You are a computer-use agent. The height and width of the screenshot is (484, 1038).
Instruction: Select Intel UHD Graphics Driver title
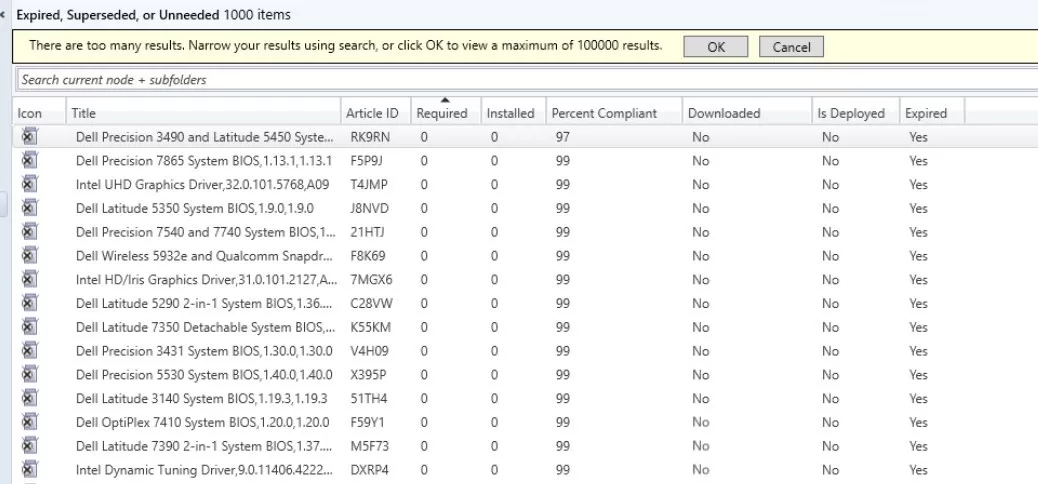coord(203,185)
